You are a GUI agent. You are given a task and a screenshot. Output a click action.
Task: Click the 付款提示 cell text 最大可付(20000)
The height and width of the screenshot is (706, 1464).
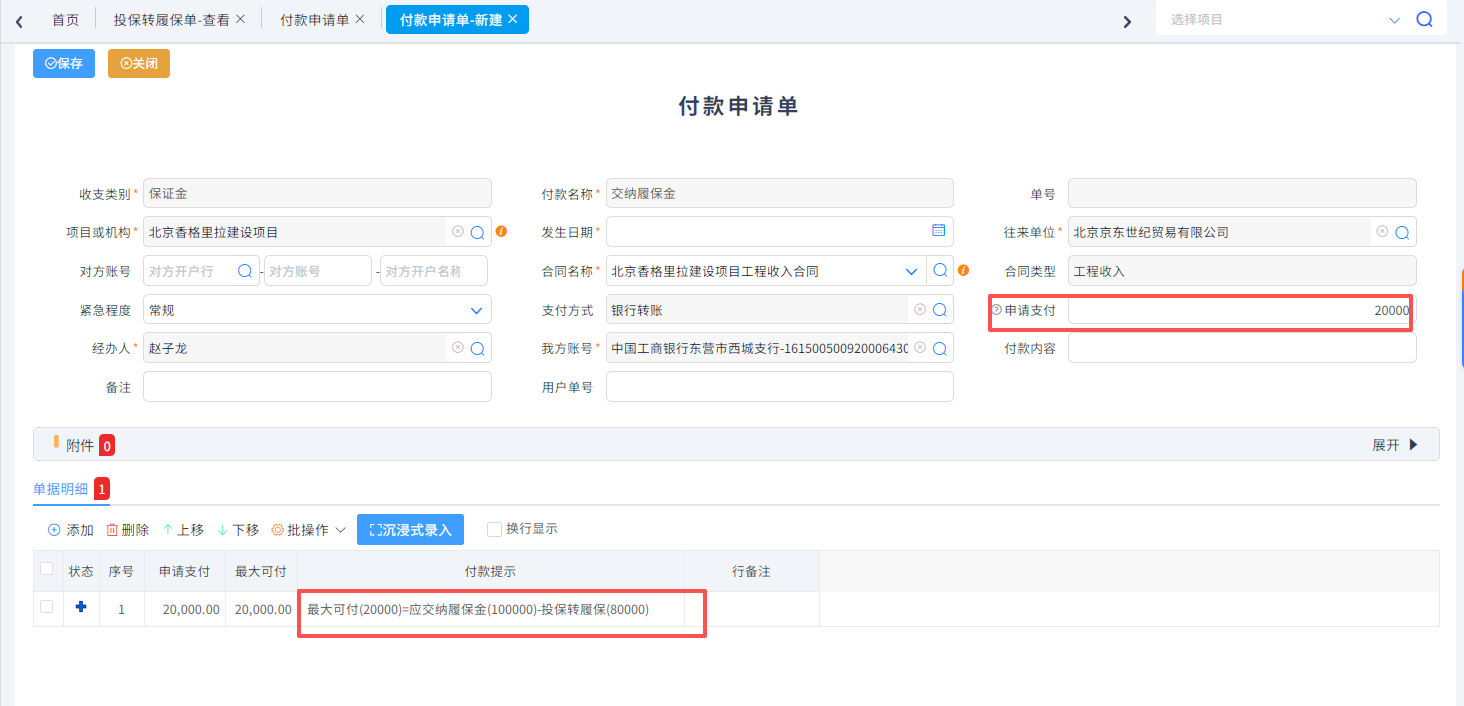point(478,609)
